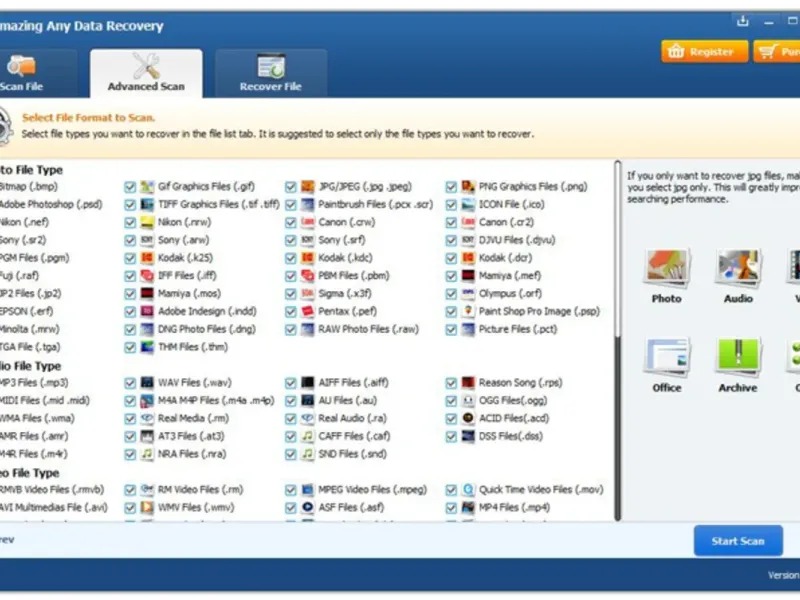Viewport: 800px width, 600px height.
Task: Toggle the MP4 Files (.mp4) checkbox
Action: coord(451,508)
